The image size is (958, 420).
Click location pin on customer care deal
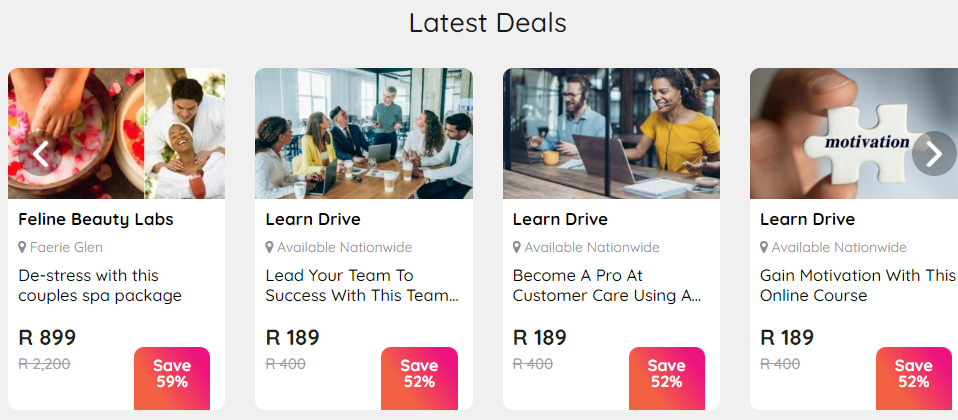(517, 248)
